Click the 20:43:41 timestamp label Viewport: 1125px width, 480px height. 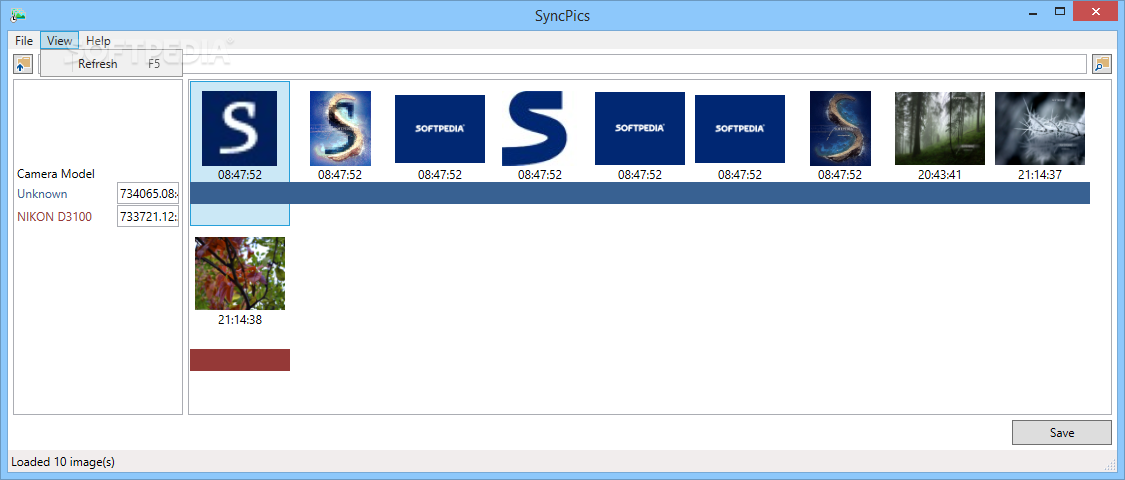940,174
